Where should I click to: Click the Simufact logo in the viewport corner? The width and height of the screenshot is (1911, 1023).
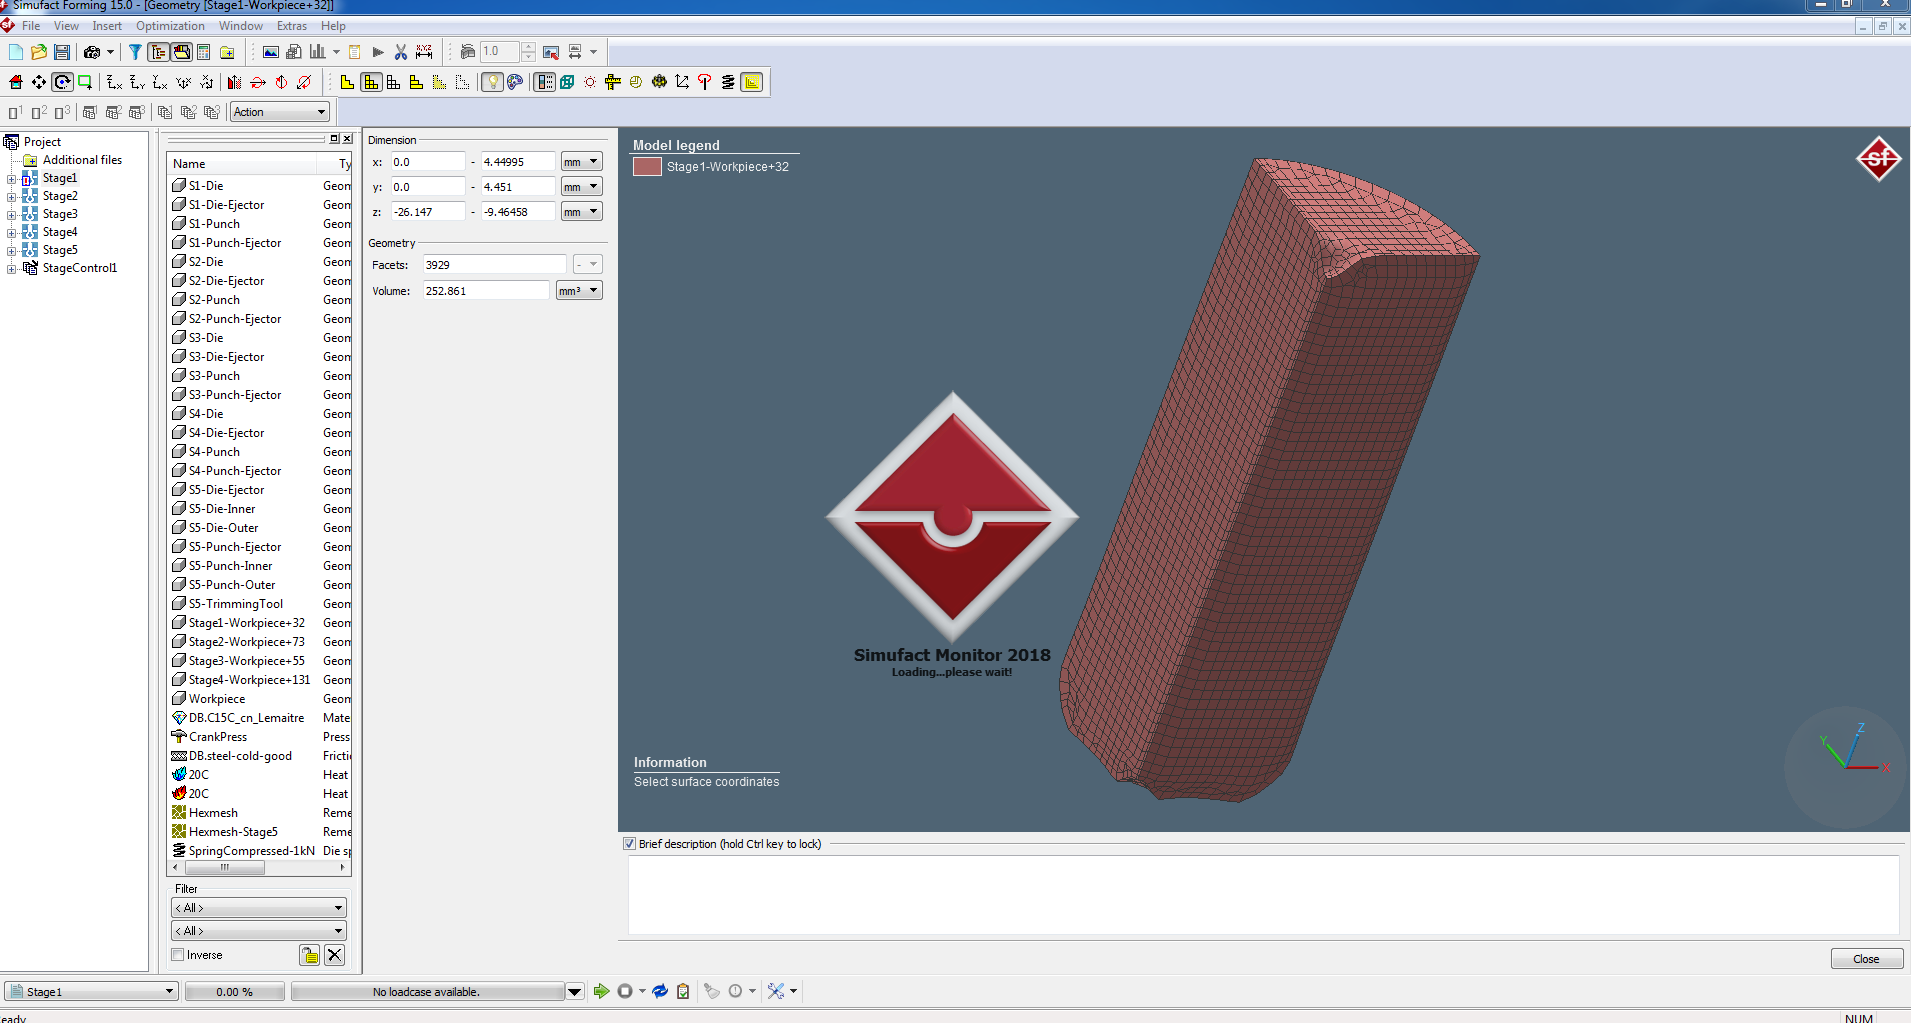pyautogui.click(x=1879, y=158)
